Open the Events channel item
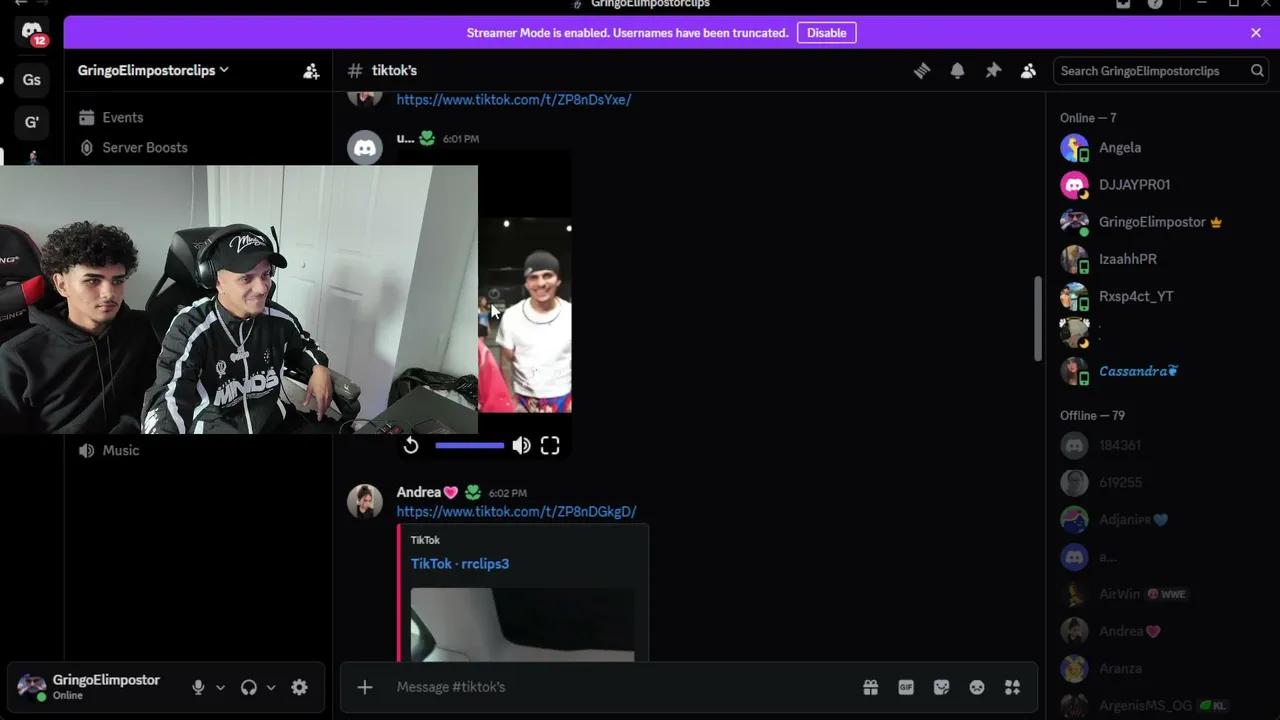 click(198, 118)
